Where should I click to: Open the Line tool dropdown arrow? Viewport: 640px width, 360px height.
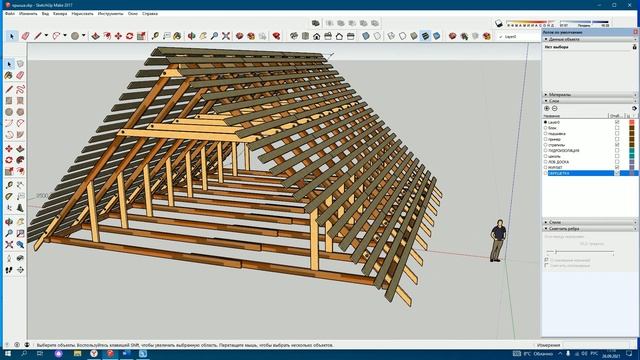pyautogui.click(x=46, y=36)
